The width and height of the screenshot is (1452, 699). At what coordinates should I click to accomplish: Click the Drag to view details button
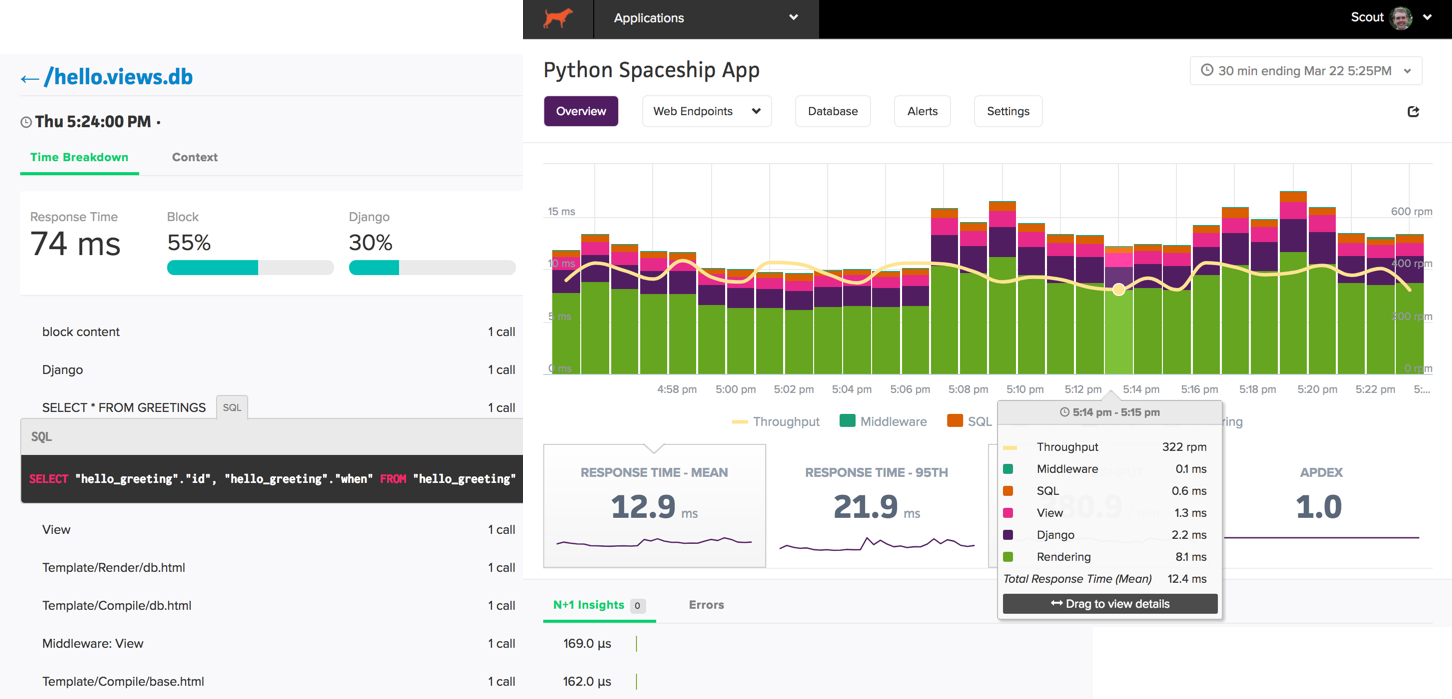point(1110,604)
